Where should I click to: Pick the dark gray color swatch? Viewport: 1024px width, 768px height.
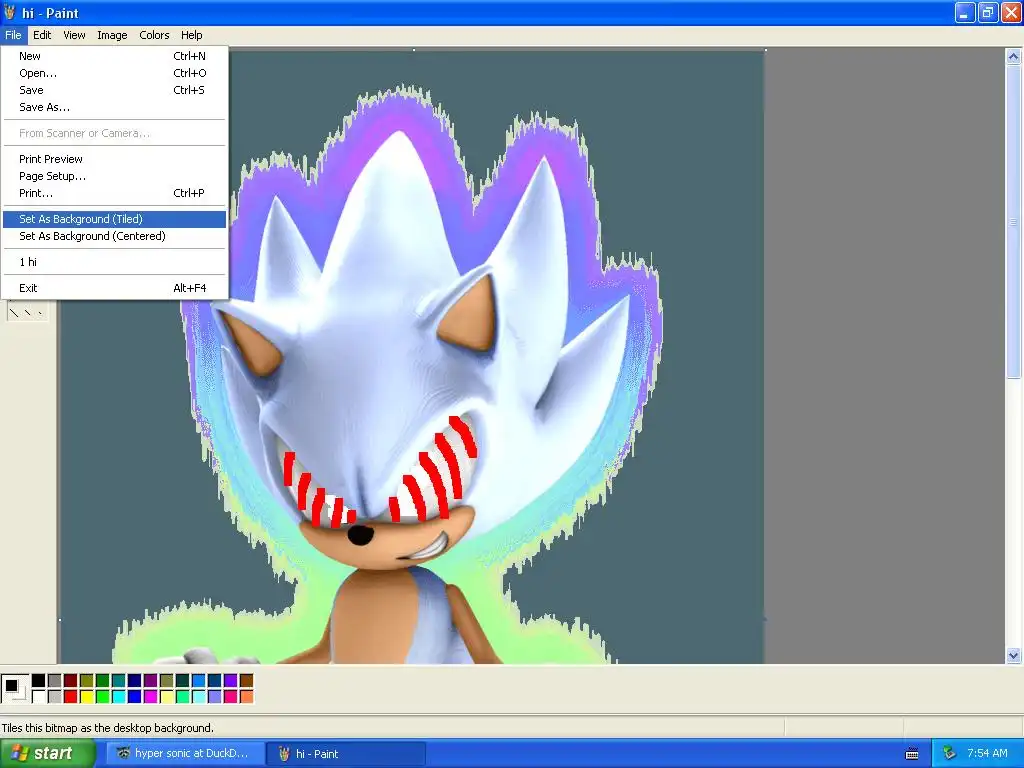click(55, 680)
